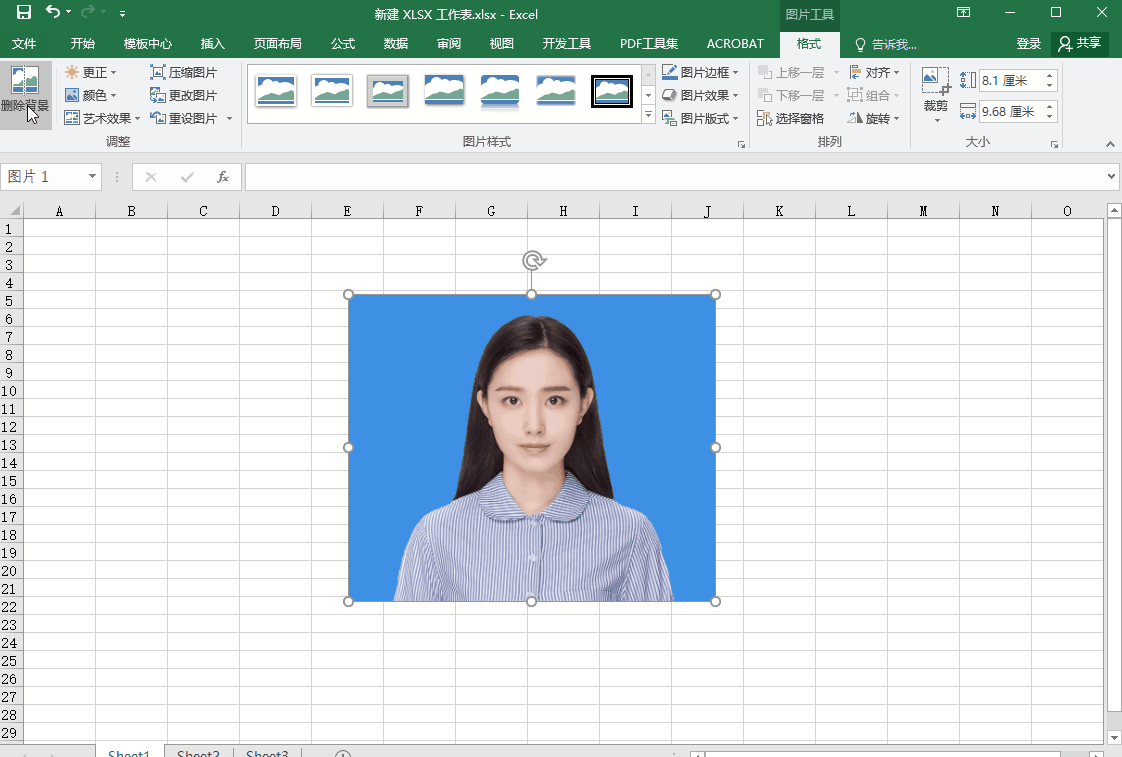Expand the Corrections (更正) dropdown
The width and height of the screenshot is (1122, 757).
coord(91,73)
